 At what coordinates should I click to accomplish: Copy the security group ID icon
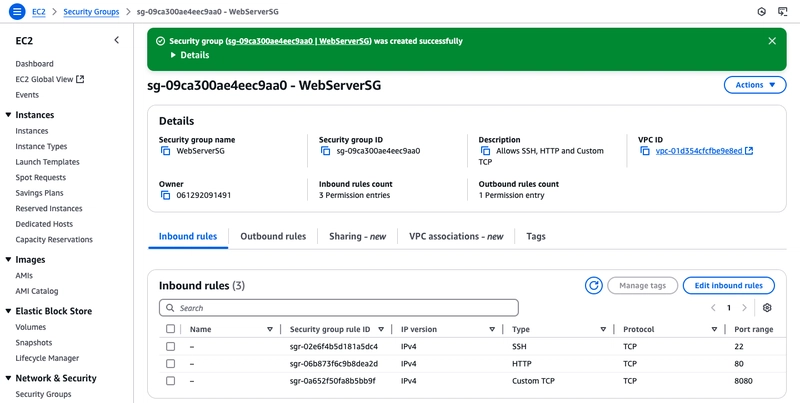[x=326, y=151]
